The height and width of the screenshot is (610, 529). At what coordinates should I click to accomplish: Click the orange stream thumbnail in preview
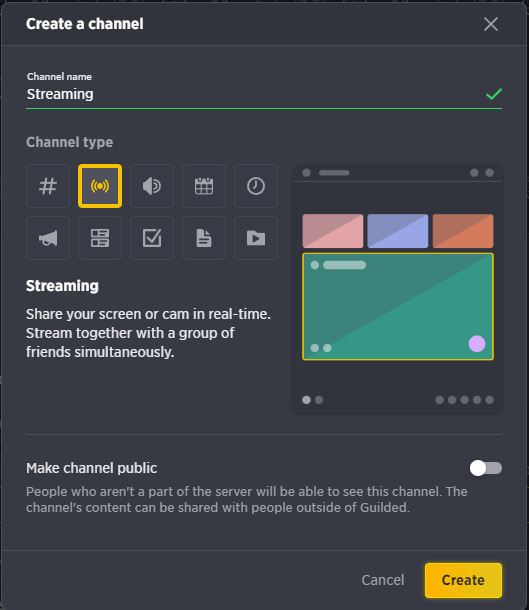click(463, 231)
